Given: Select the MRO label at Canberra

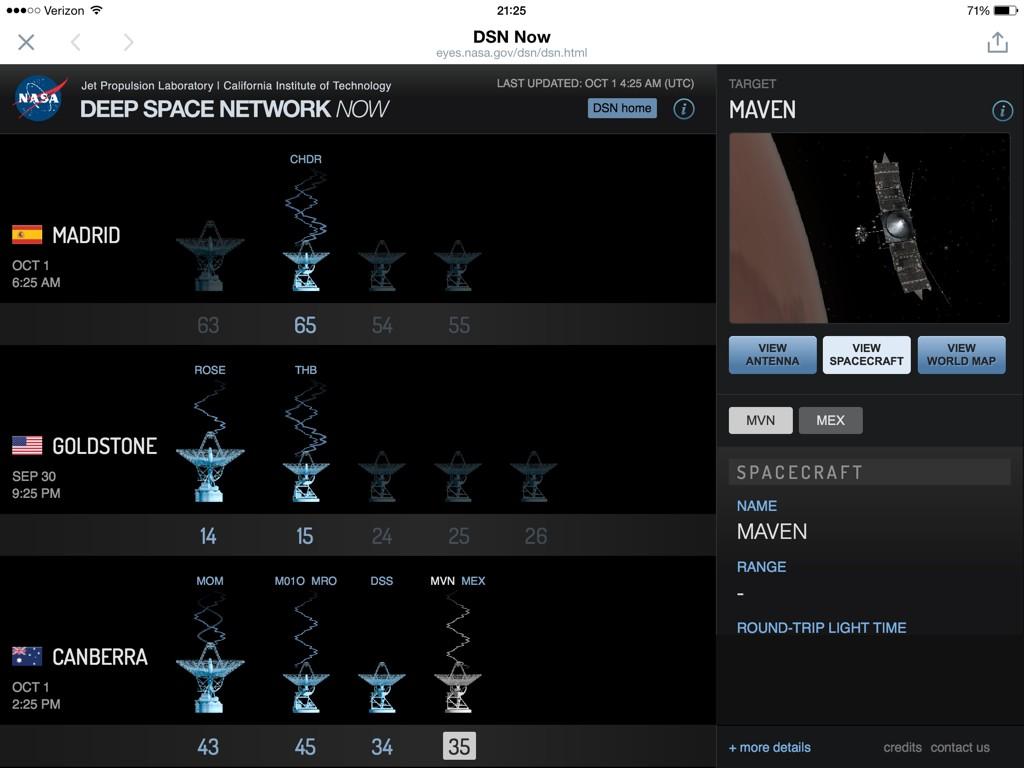Looking at the screenshot, I should tap(324, 581).
